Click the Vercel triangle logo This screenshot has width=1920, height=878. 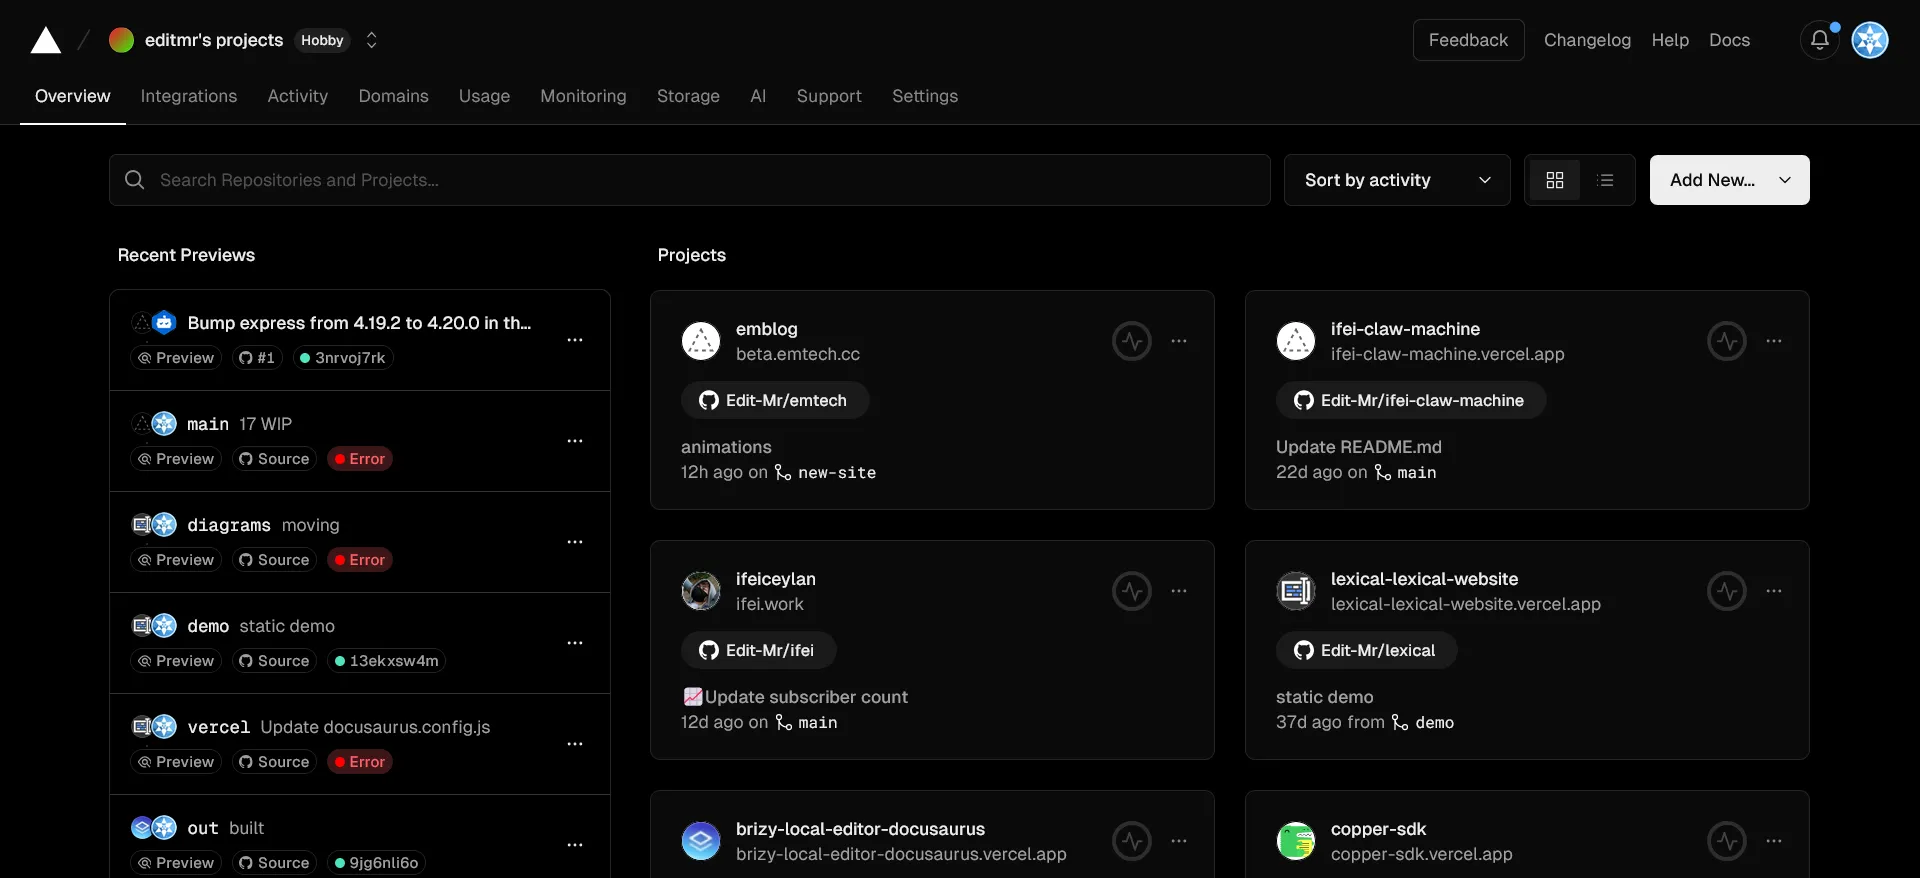(x=46, y=40)
